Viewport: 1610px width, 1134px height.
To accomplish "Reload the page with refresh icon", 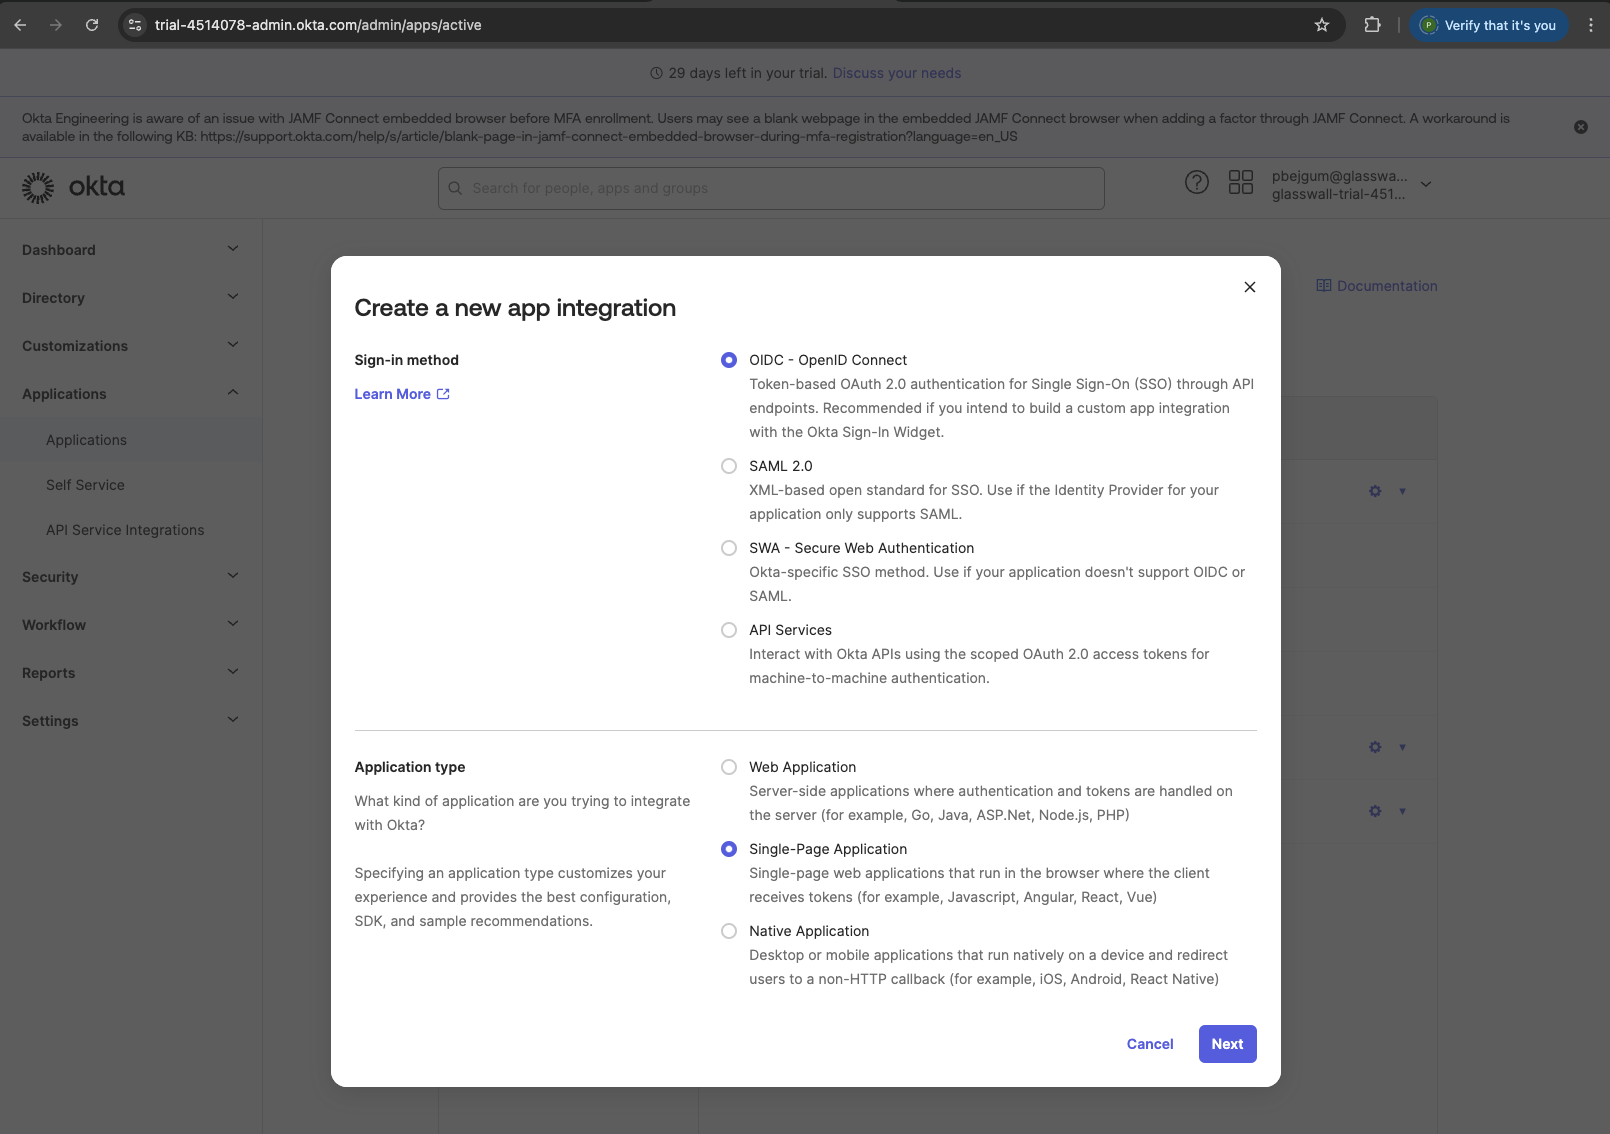I will pyautogui.click(x=92, y=25).
